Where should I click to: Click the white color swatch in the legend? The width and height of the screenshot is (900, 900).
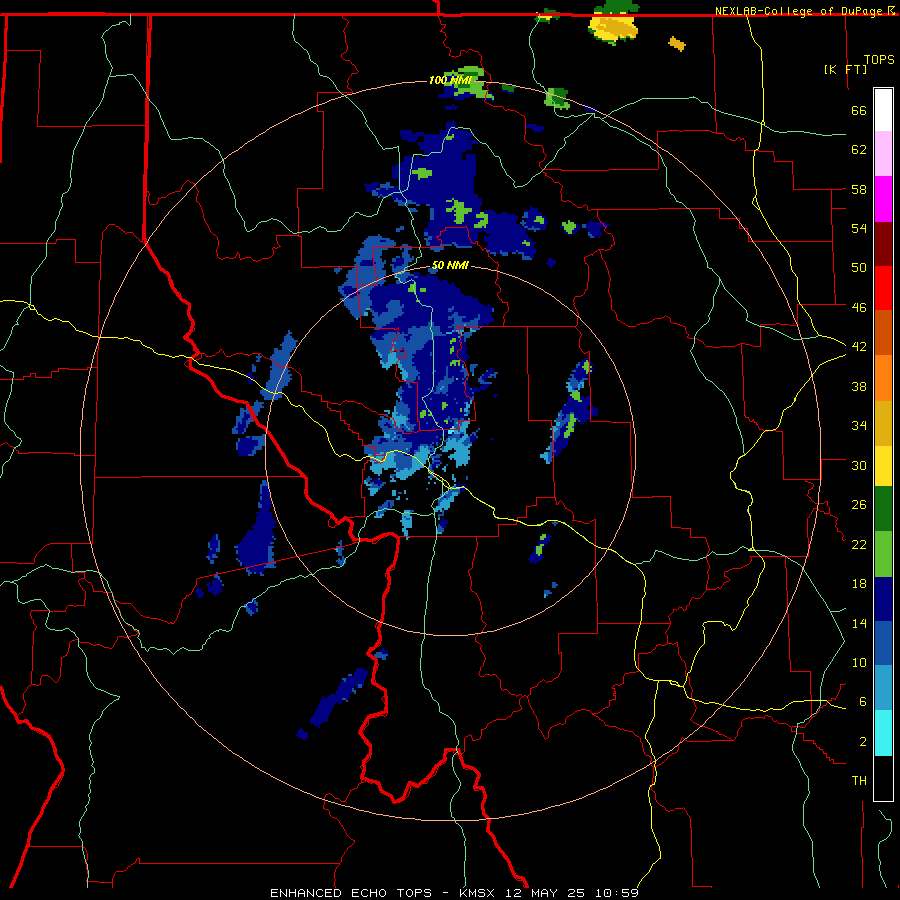point(883,110)
